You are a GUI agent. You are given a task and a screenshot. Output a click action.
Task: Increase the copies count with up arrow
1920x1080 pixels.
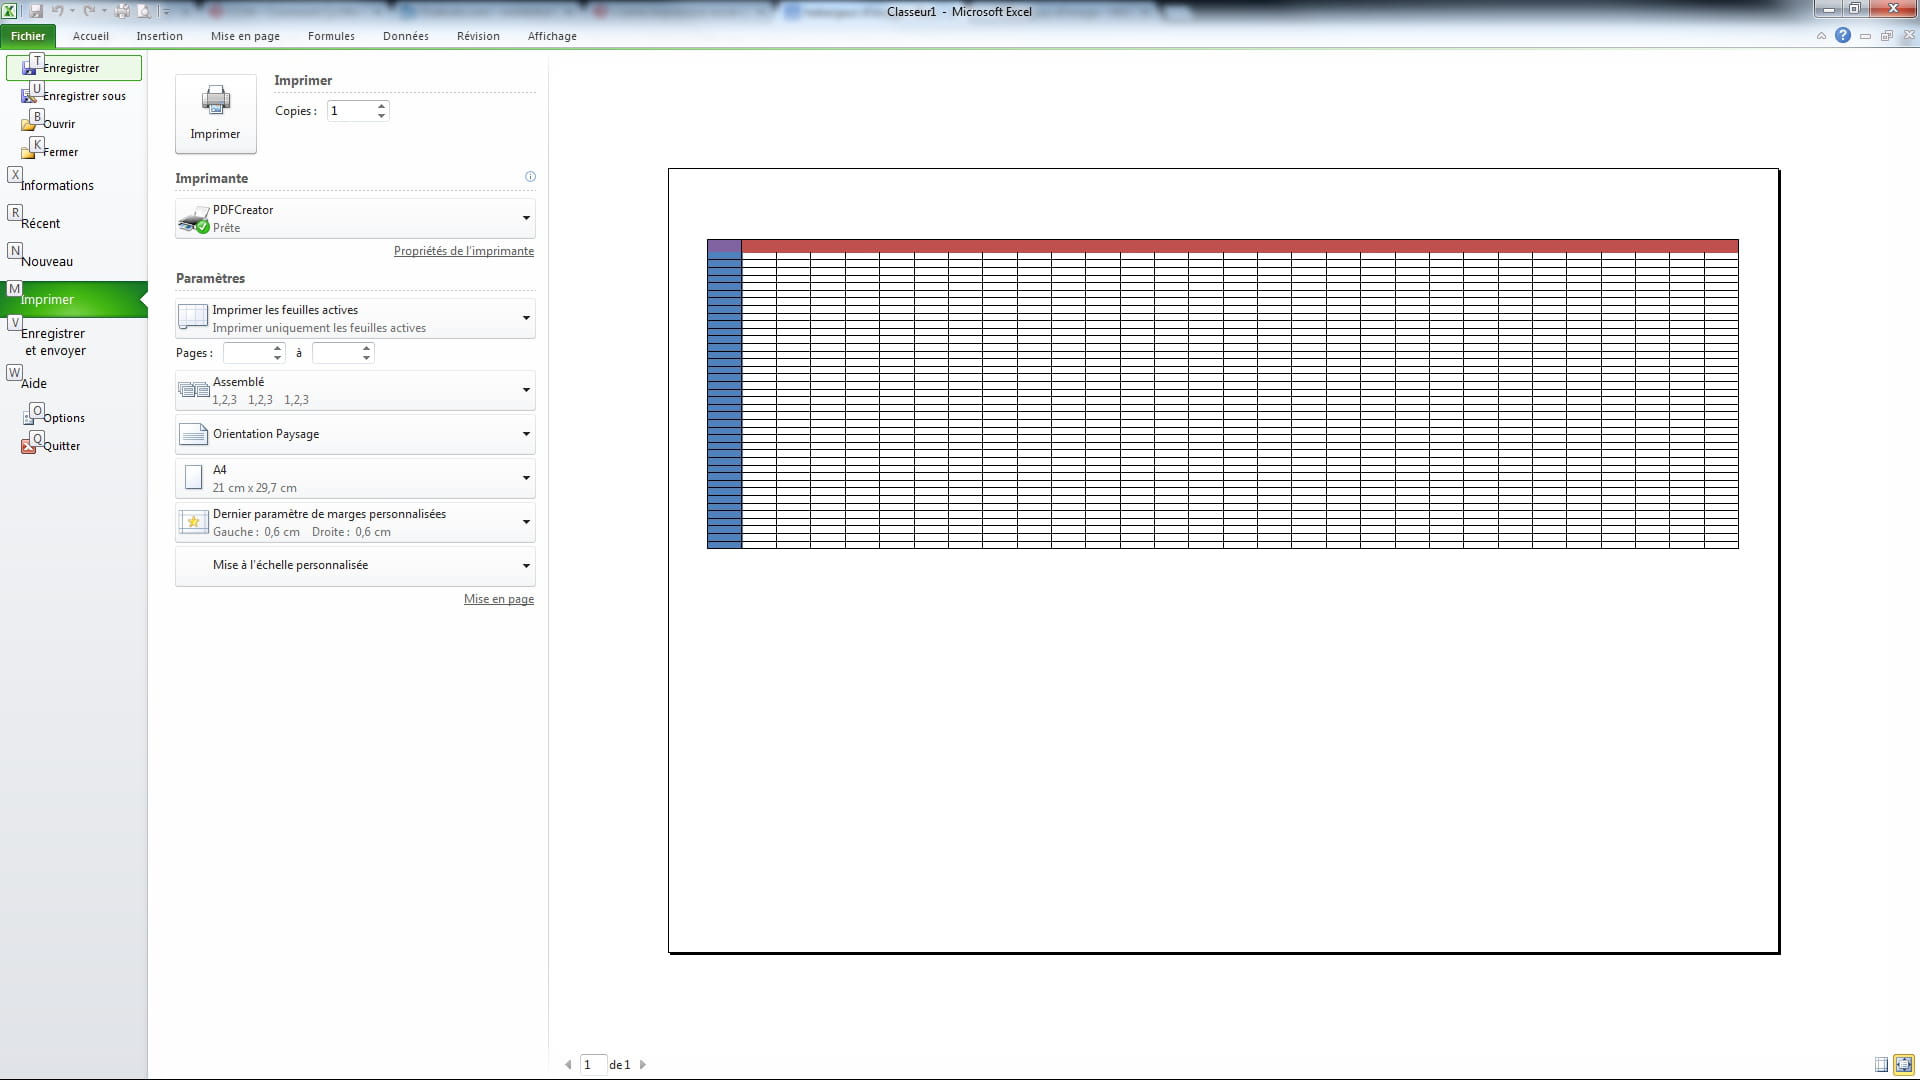click(381, 105)
